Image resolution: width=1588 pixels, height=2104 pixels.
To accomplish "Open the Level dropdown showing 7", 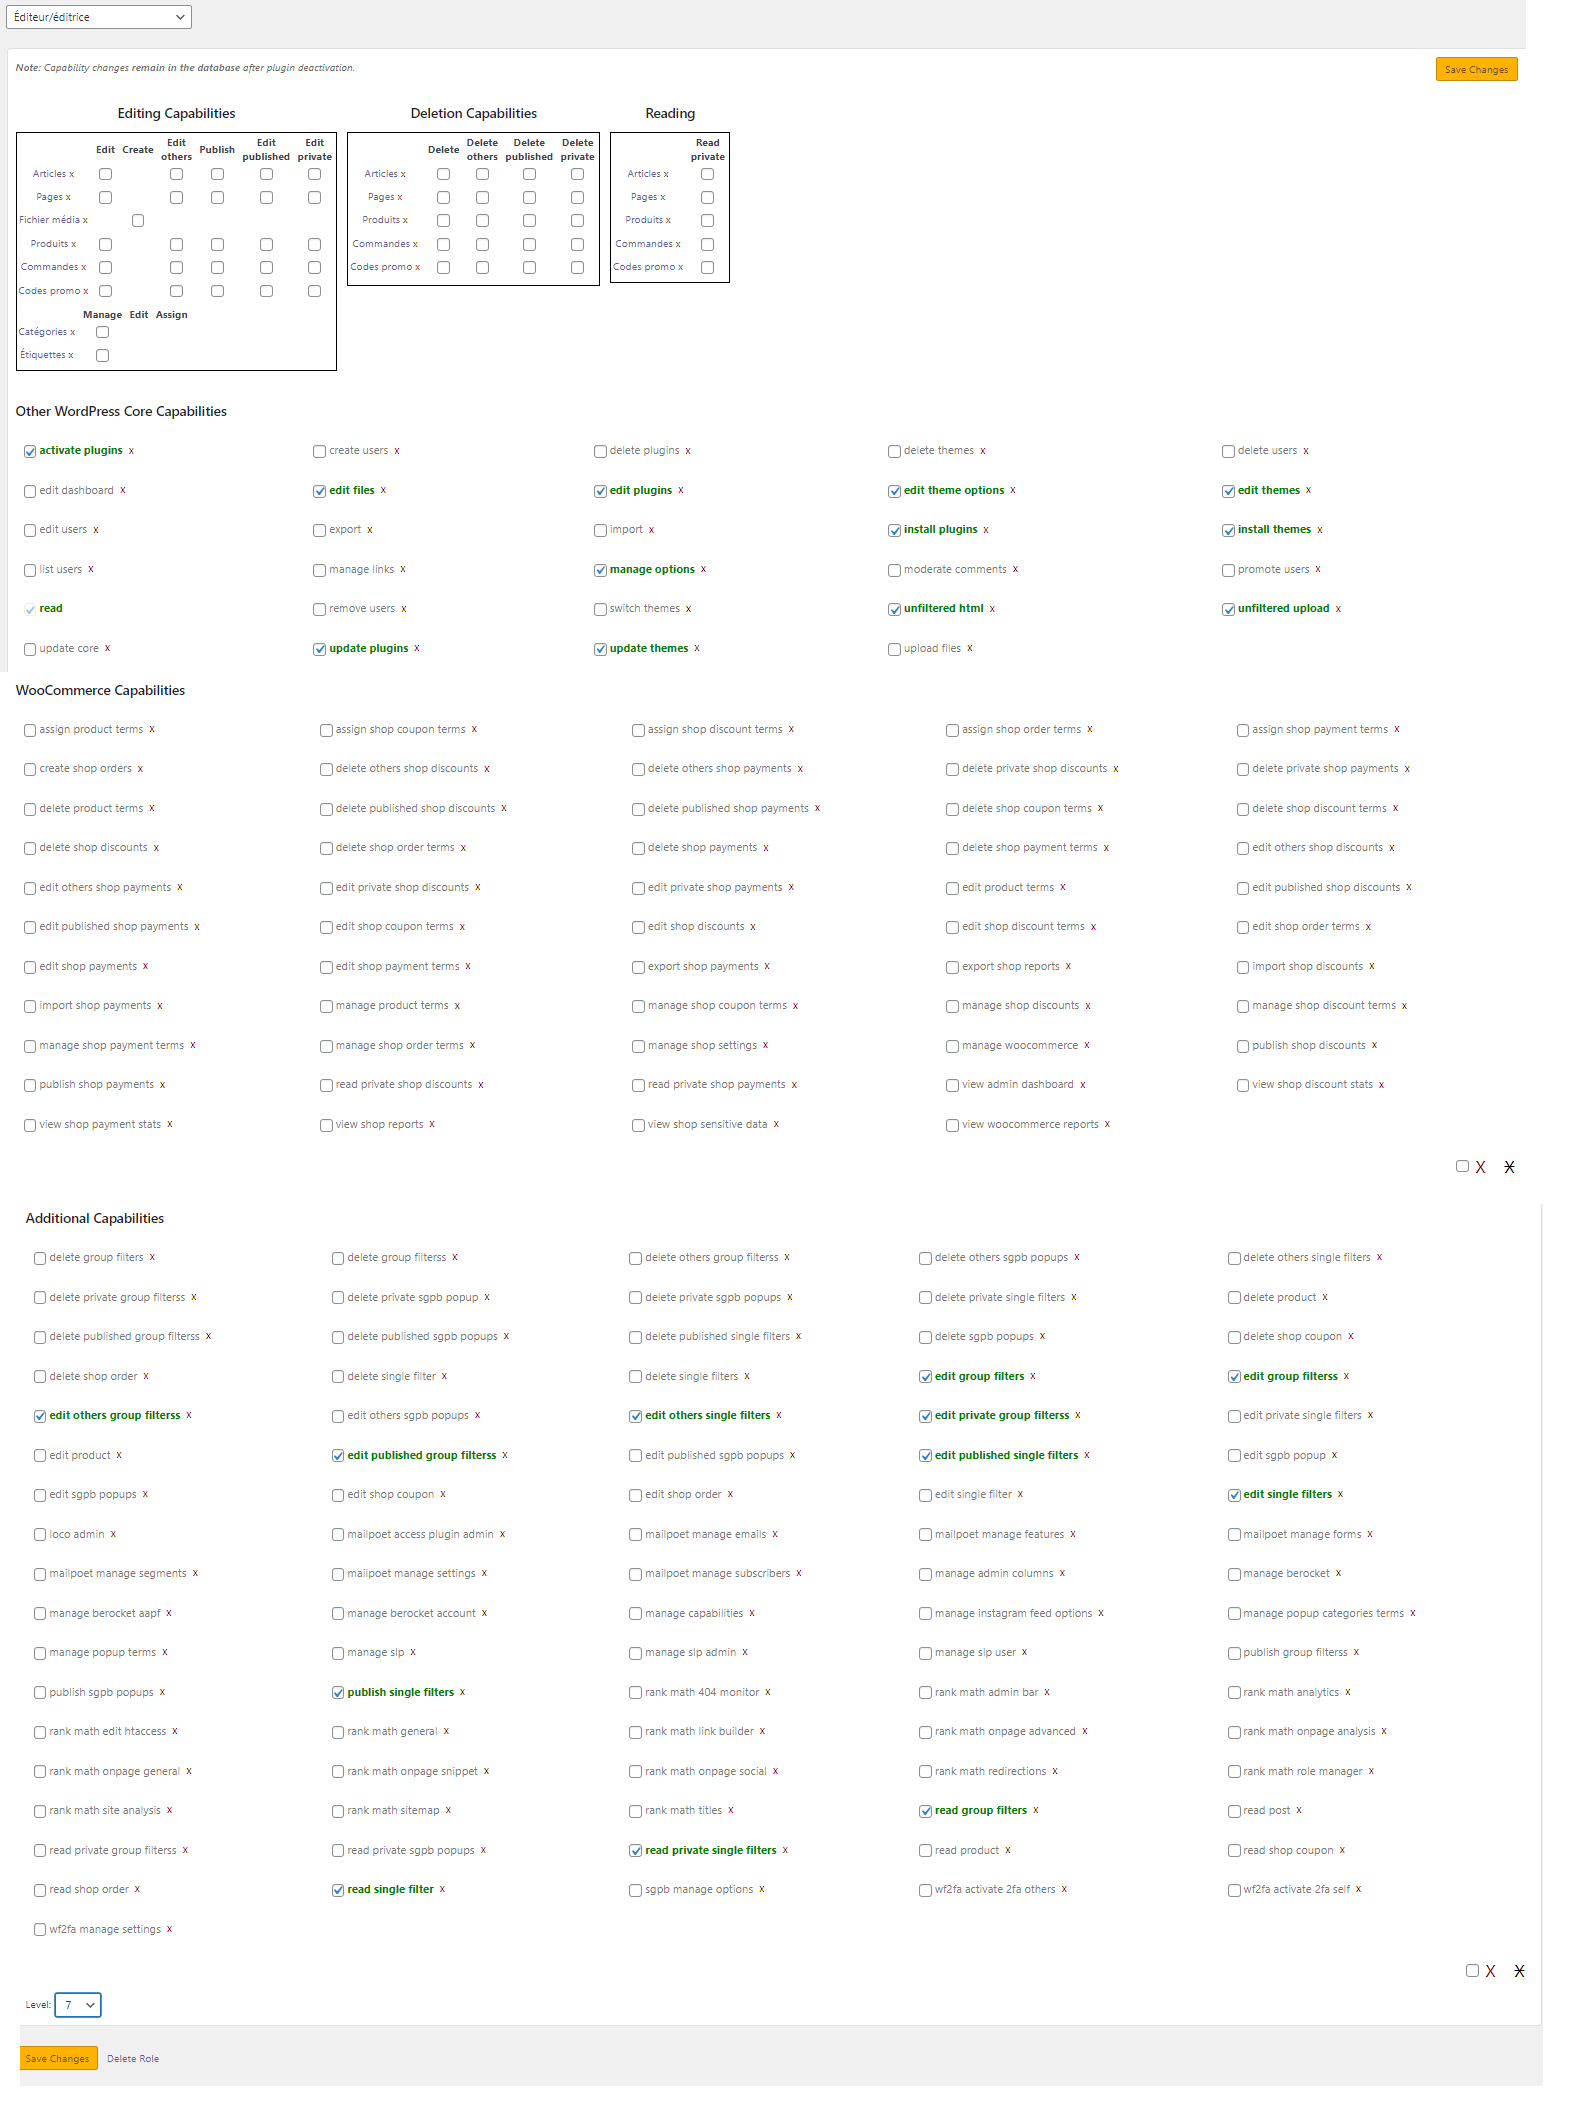I will pyautogui.click(x=78, y=2005).
